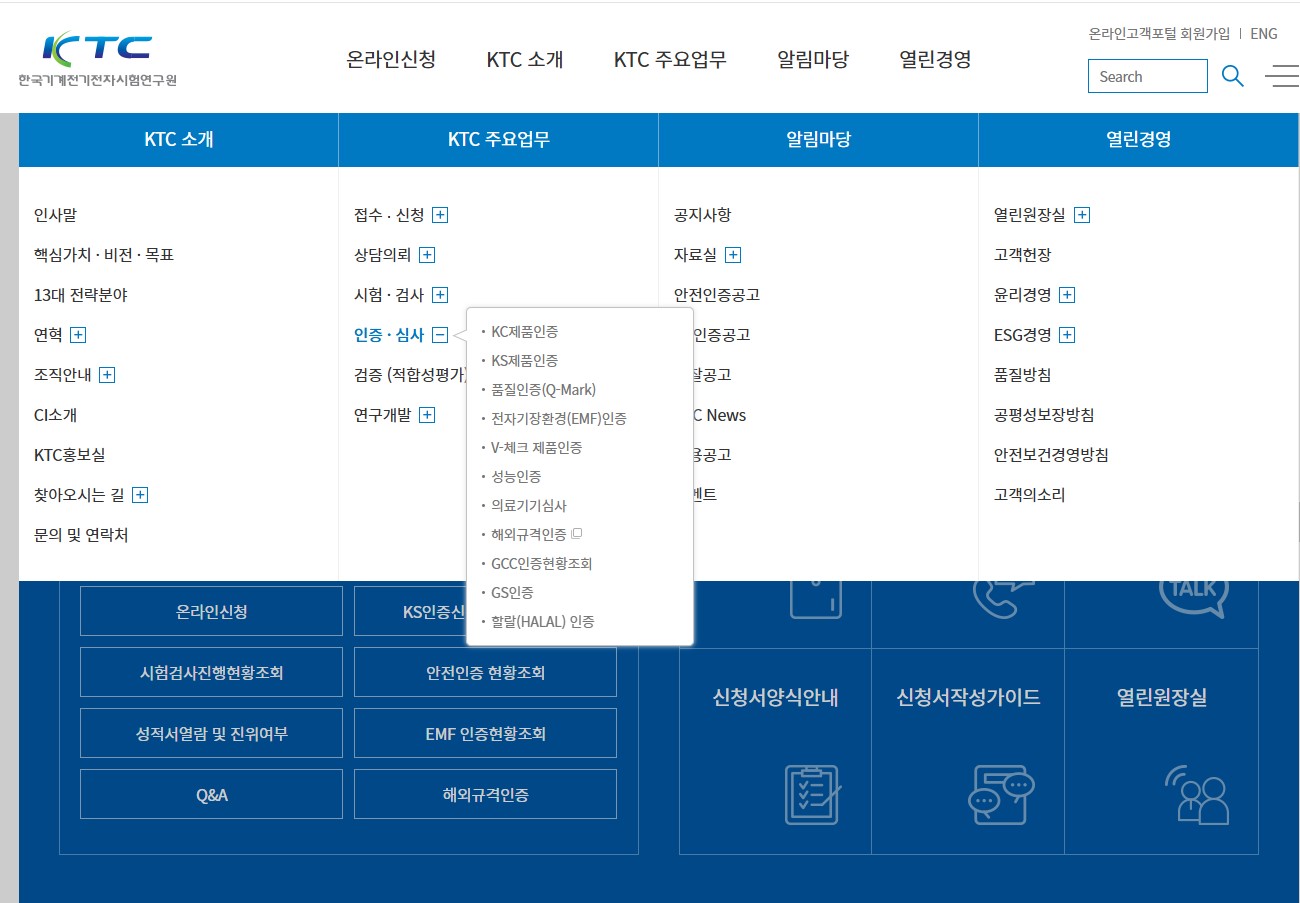Open the 고객헌장 link

pos(1022,255)
